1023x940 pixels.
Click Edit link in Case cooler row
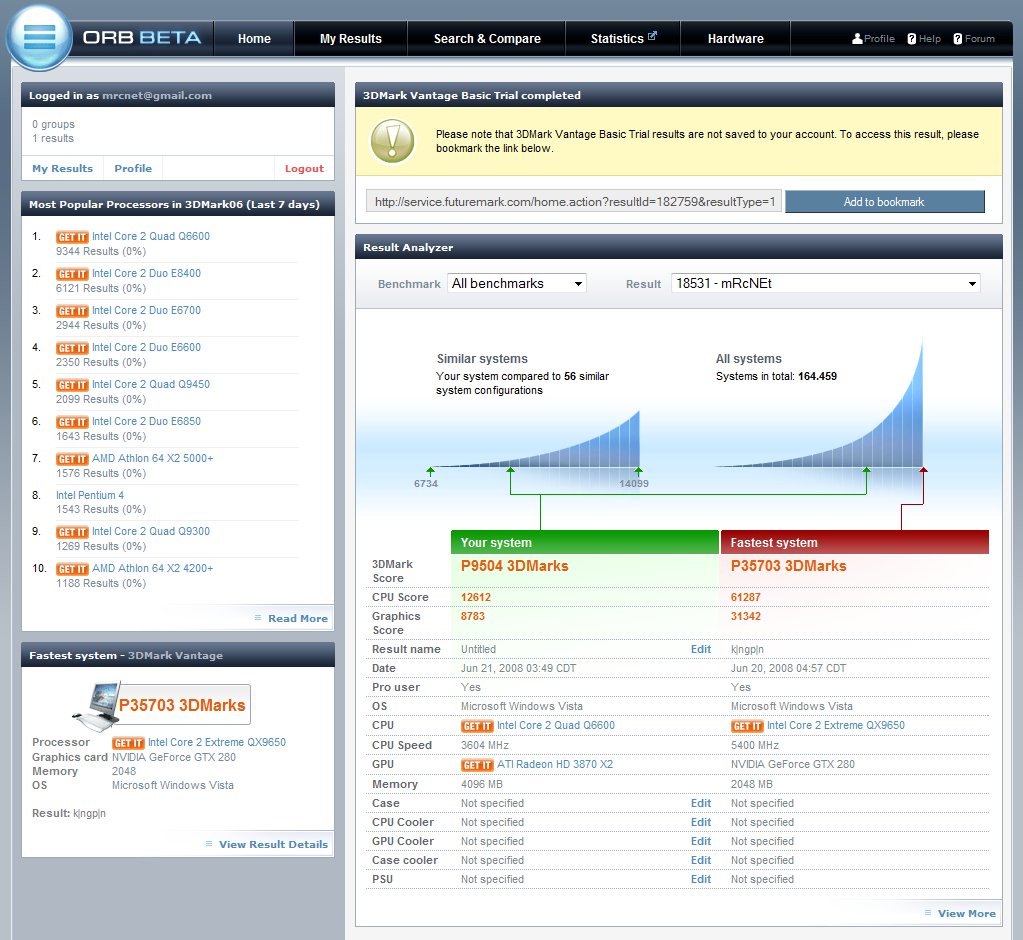tap(701, 860)
